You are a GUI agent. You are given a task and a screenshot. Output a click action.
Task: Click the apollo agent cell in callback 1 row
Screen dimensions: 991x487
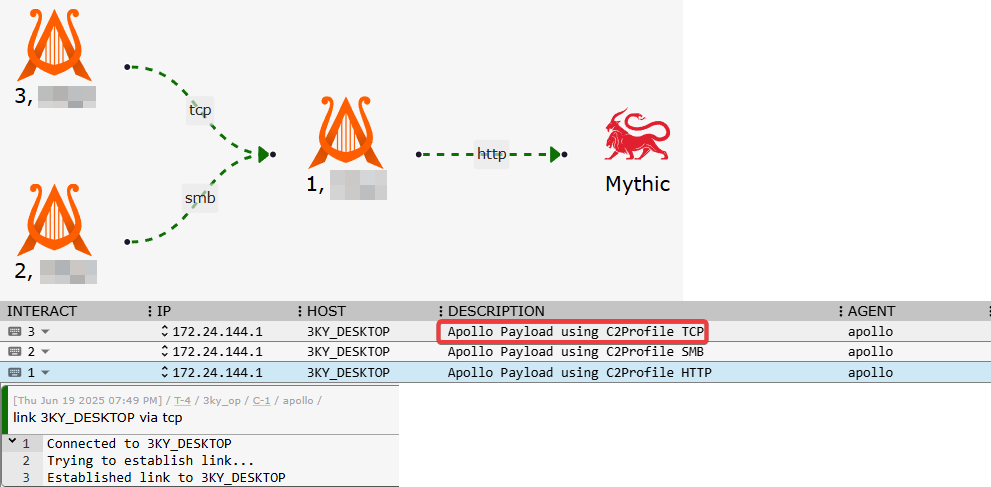tap(870, 373)
